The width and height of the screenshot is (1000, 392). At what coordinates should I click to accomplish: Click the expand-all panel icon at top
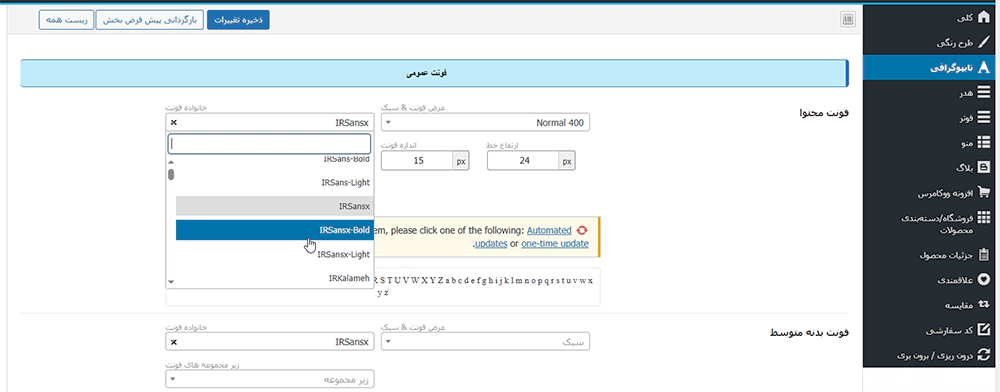click(848, 20)
